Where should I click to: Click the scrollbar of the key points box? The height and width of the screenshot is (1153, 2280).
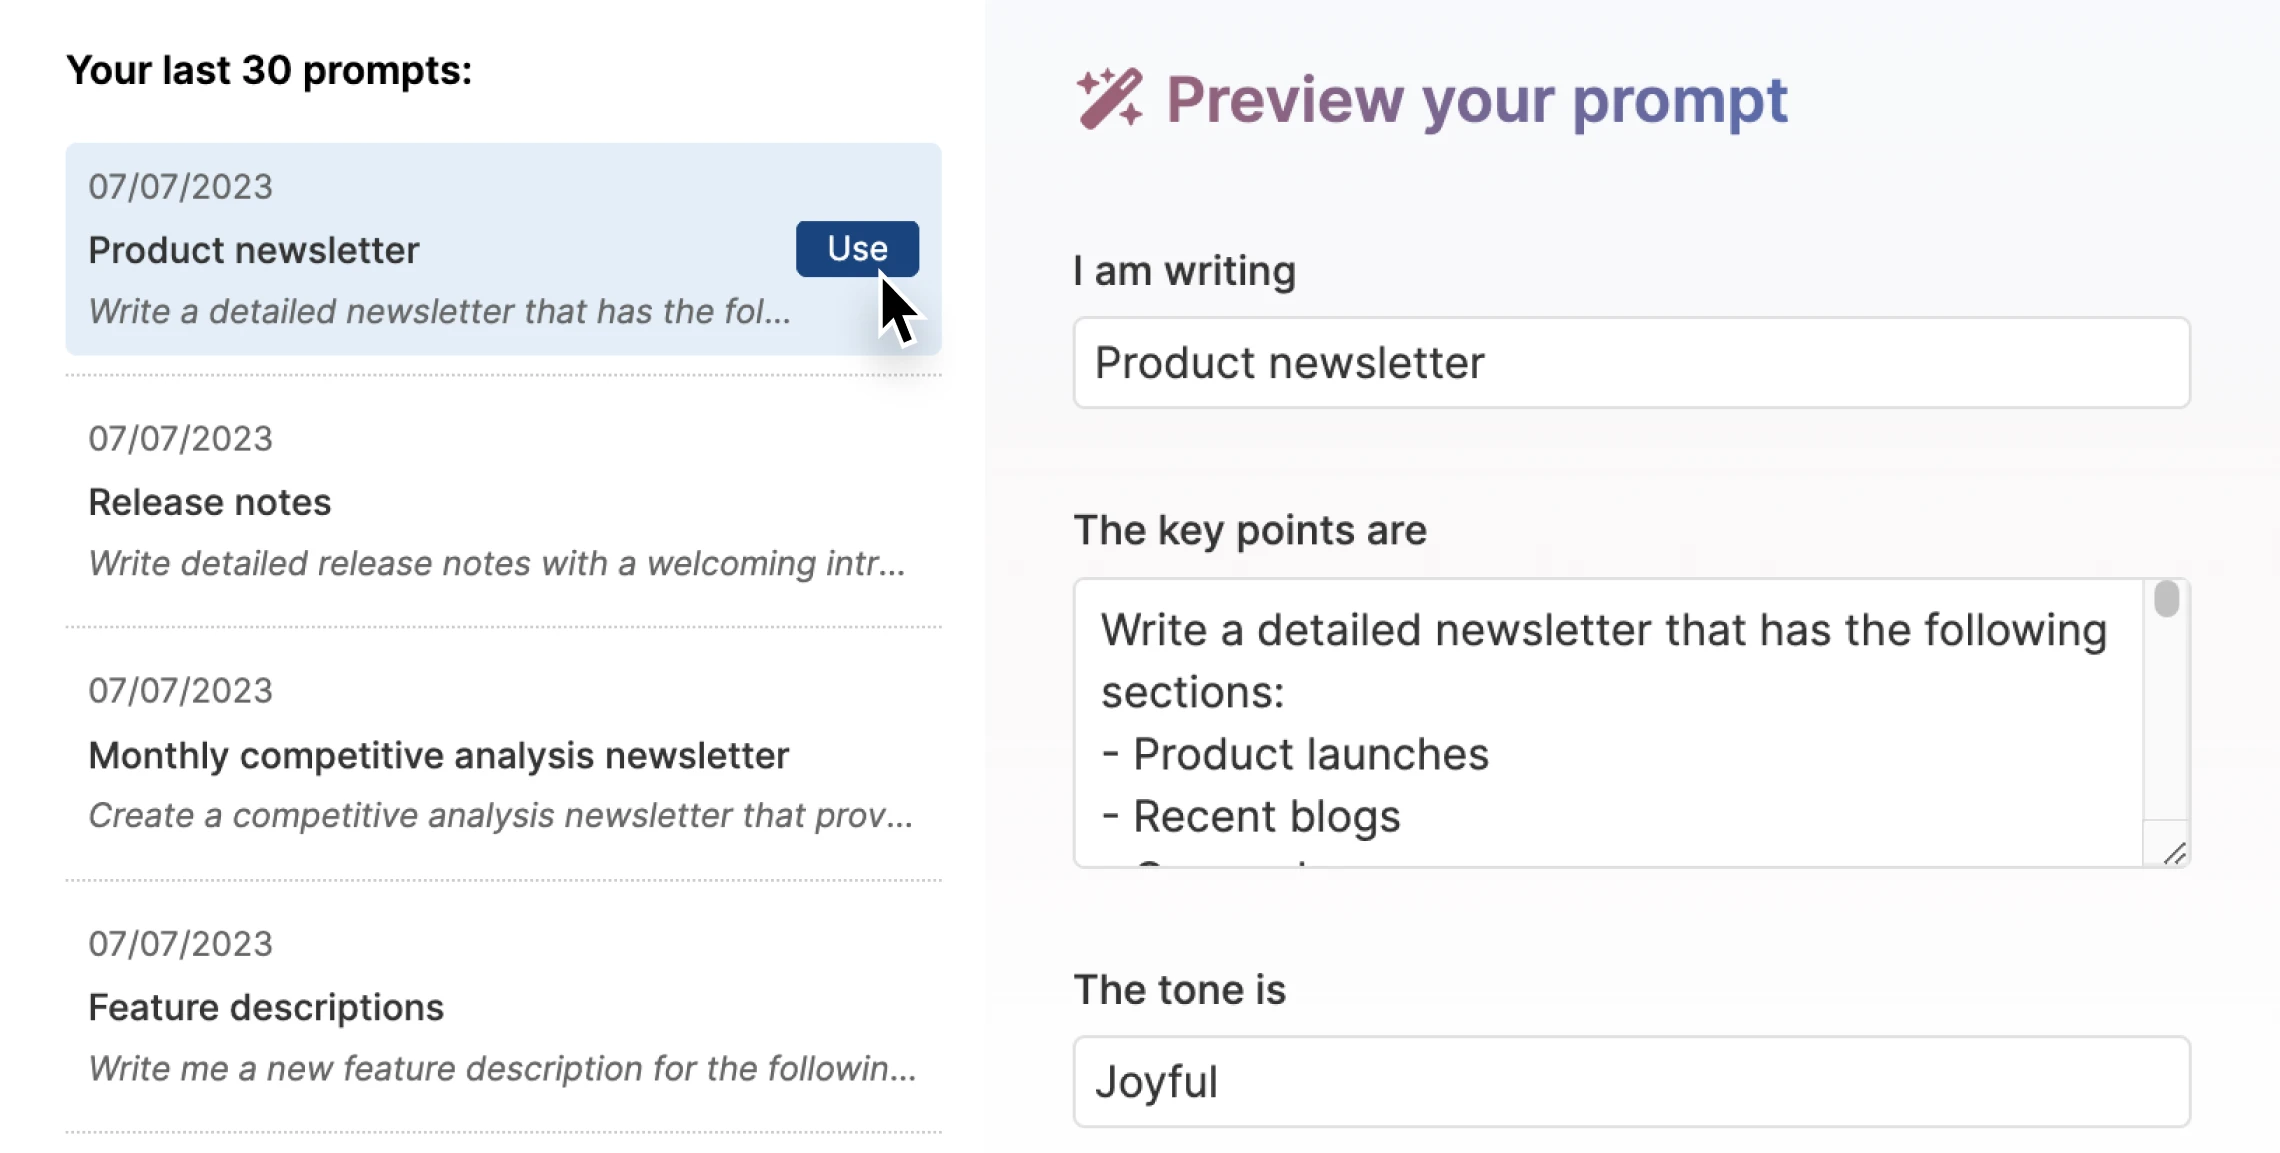click(2166, 598)
